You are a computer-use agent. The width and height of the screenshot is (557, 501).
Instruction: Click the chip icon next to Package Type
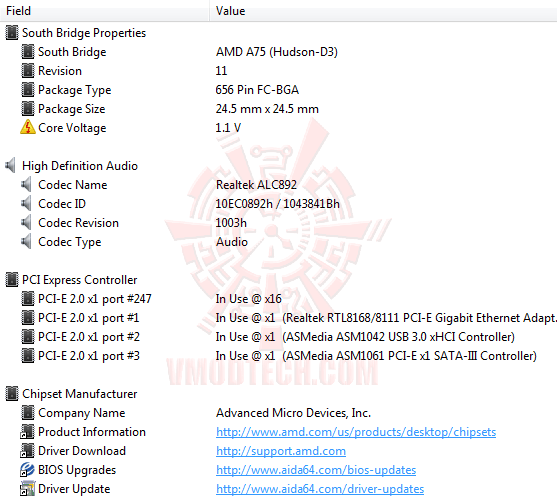point(28,90)
